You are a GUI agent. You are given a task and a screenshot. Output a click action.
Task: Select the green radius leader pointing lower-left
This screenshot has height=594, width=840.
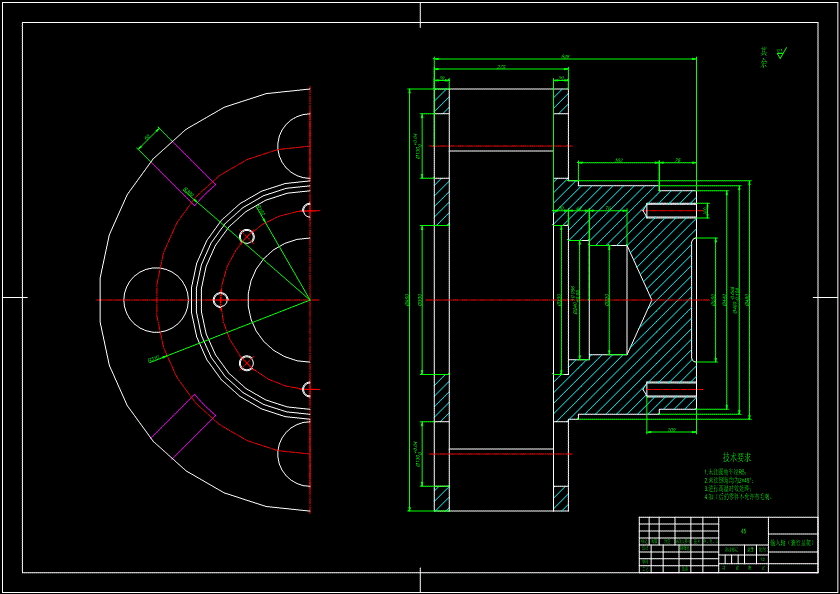pyautogui.click(x=230, y=332)
